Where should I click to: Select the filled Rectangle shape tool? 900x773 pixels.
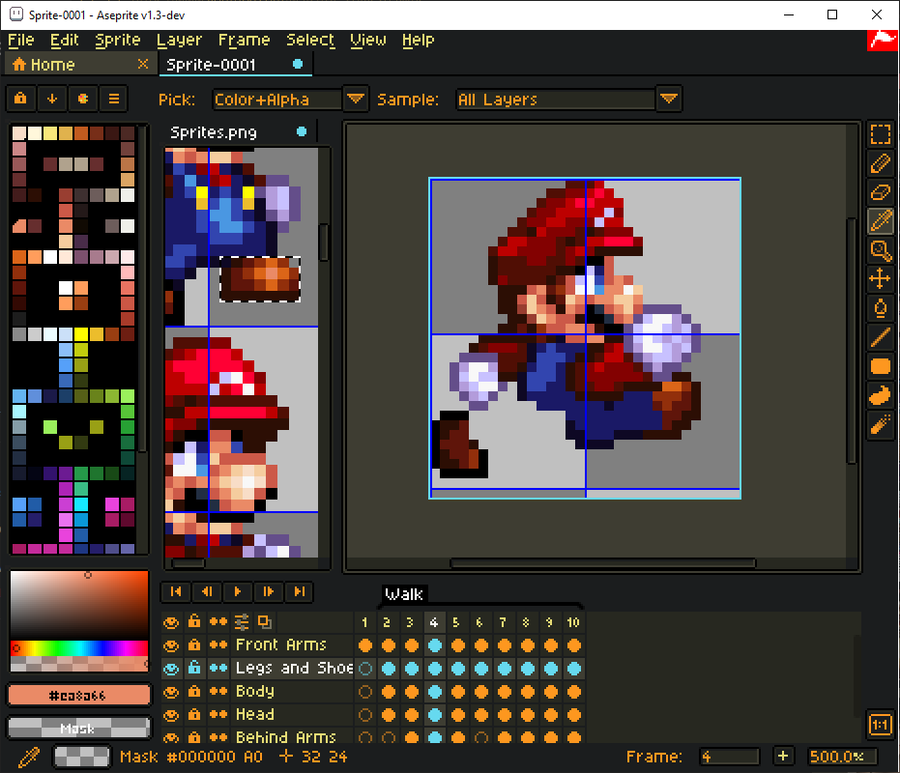[x=880, y=366]
